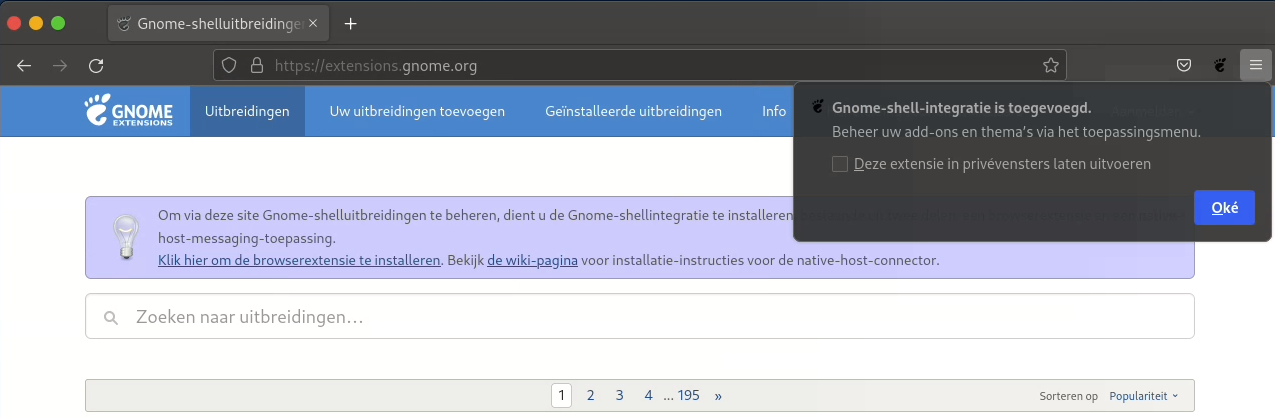Viewport: 1275px width, 418px height.
Task: Open 'Uw uitbreidingen toevoegen' nav item
Action: coord(417,111)
